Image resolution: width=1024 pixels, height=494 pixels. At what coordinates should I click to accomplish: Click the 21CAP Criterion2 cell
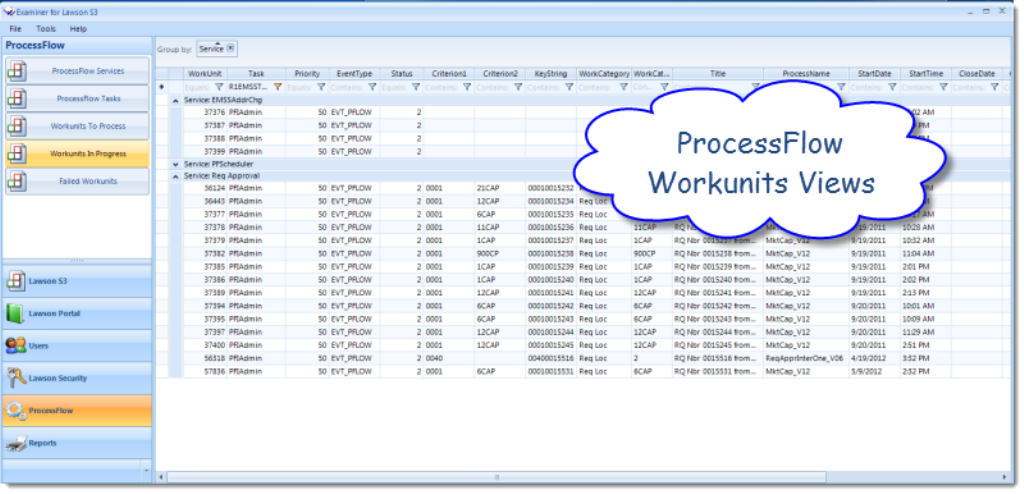(x=500, y=188)
